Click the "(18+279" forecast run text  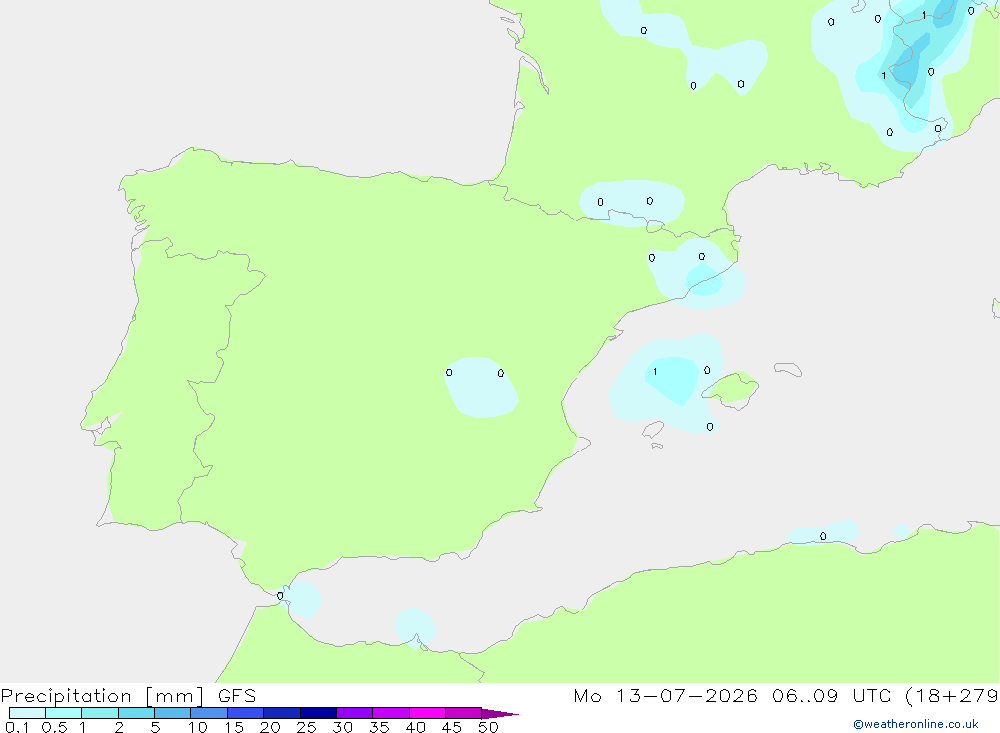click(x=952, y=696)
